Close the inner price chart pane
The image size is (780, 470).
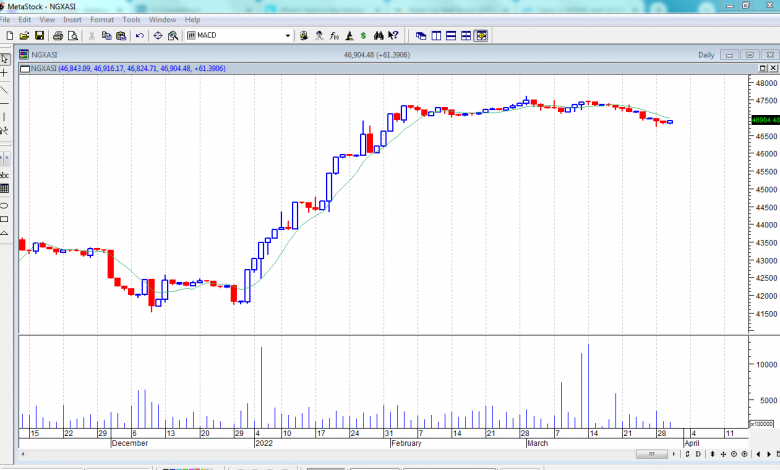(773, 68)
